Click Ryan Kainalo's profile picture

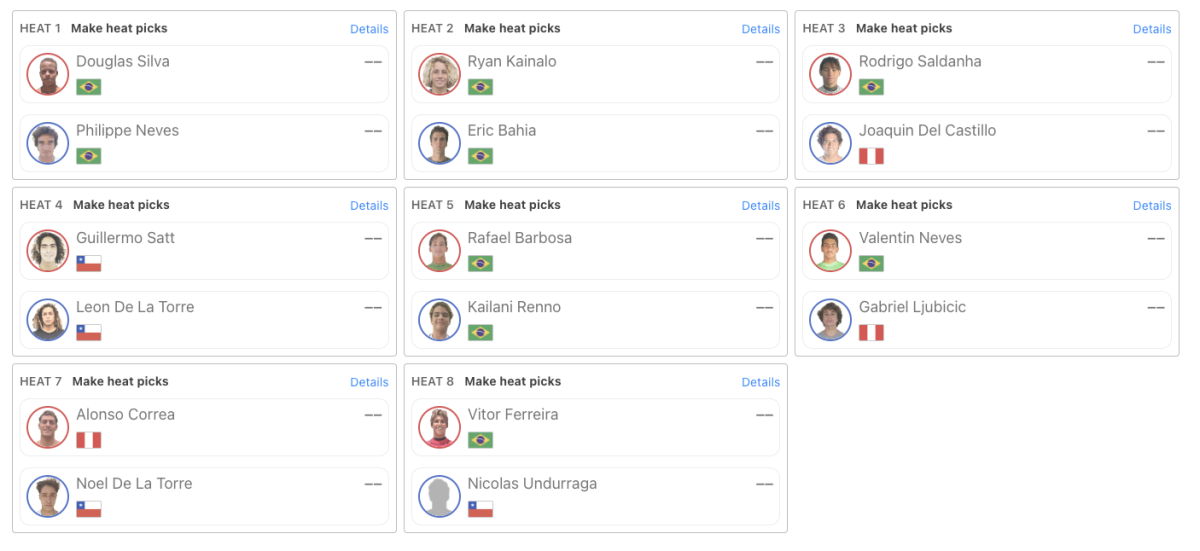439,75
